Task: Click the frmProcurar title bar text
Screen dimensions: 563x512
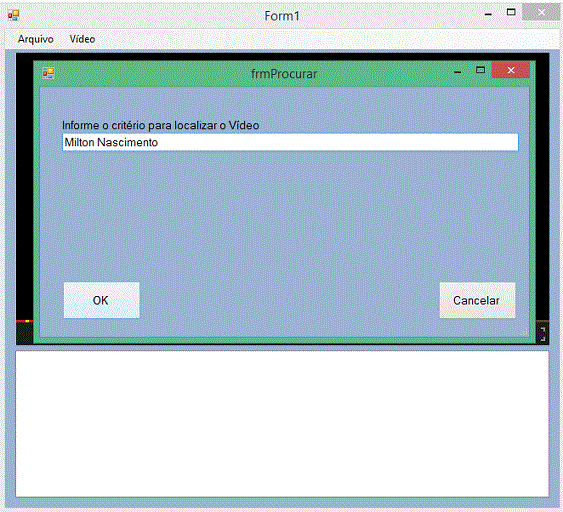Action: pos(284,74)
